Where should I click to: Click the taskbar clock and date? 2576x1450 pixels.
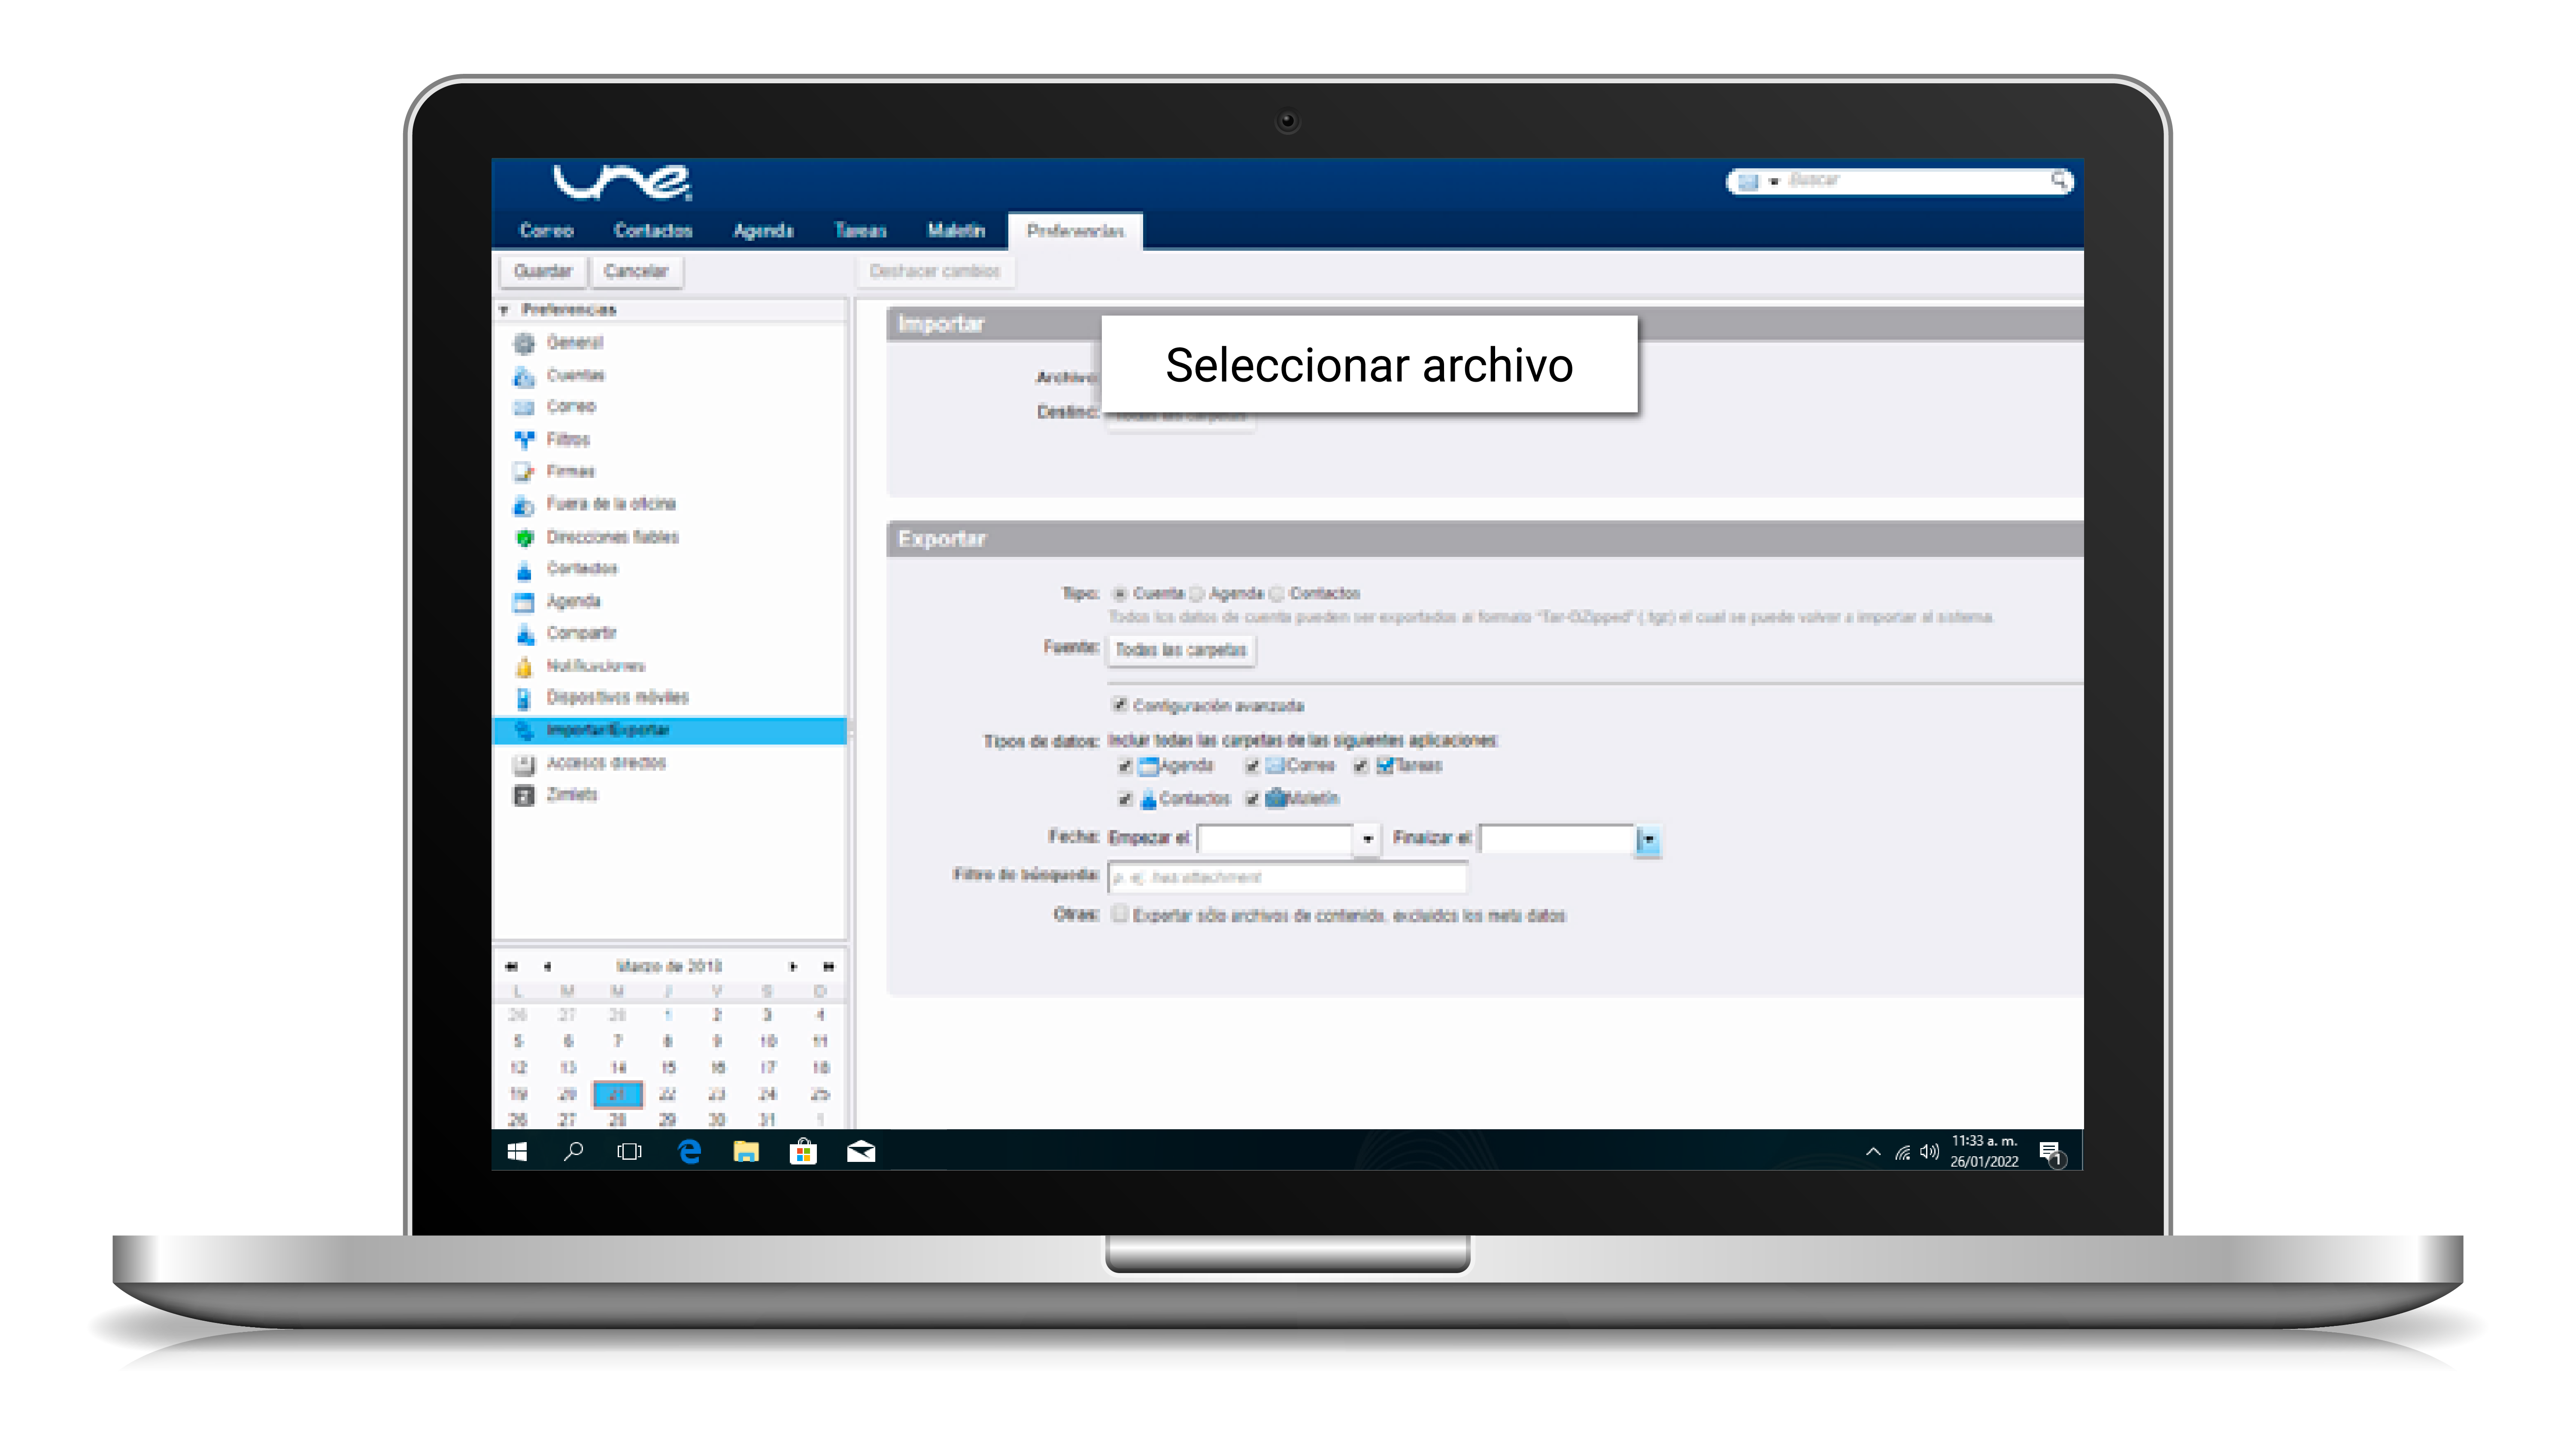pyautogui.click(x=1984, y=1152)
